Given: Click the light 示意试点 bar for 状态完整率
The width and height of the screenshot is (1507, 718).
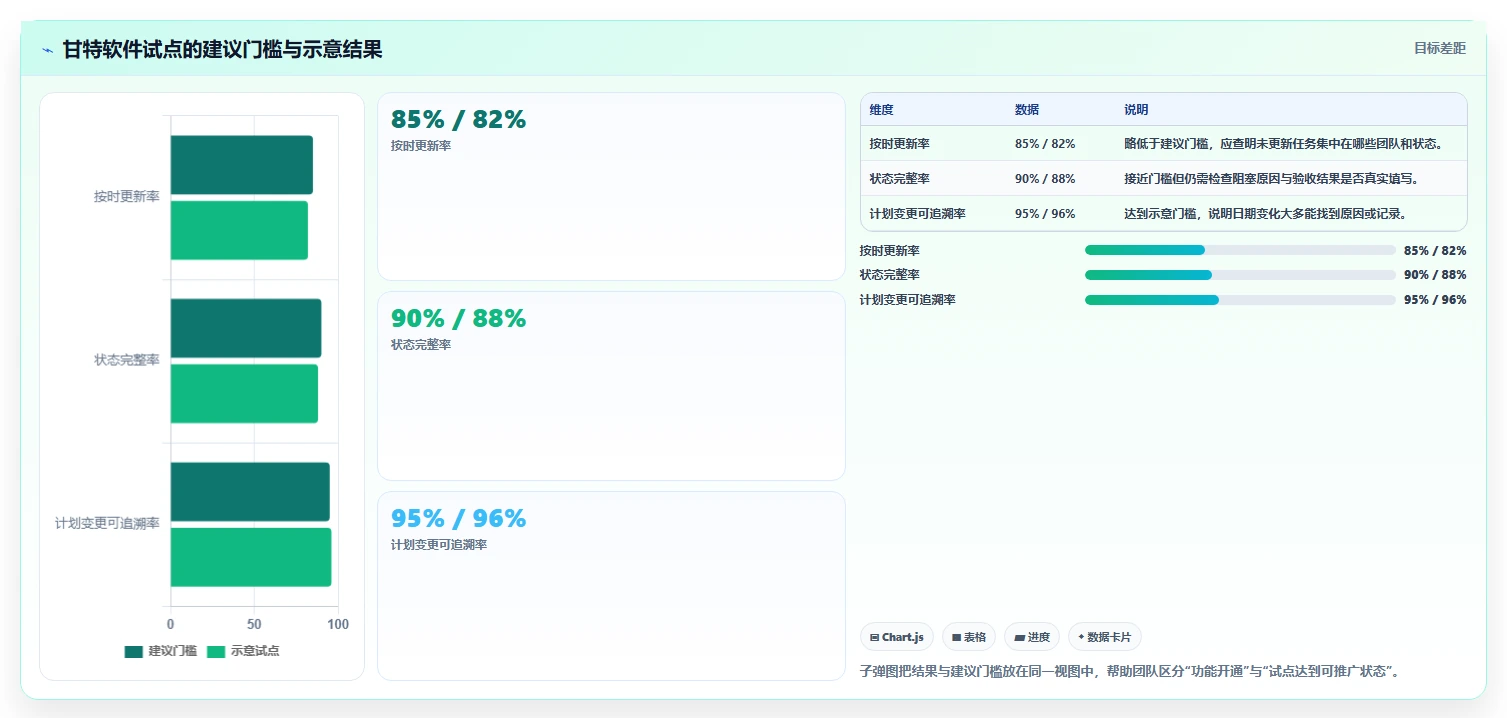Looking at the screenshot, I should [244, 393].
